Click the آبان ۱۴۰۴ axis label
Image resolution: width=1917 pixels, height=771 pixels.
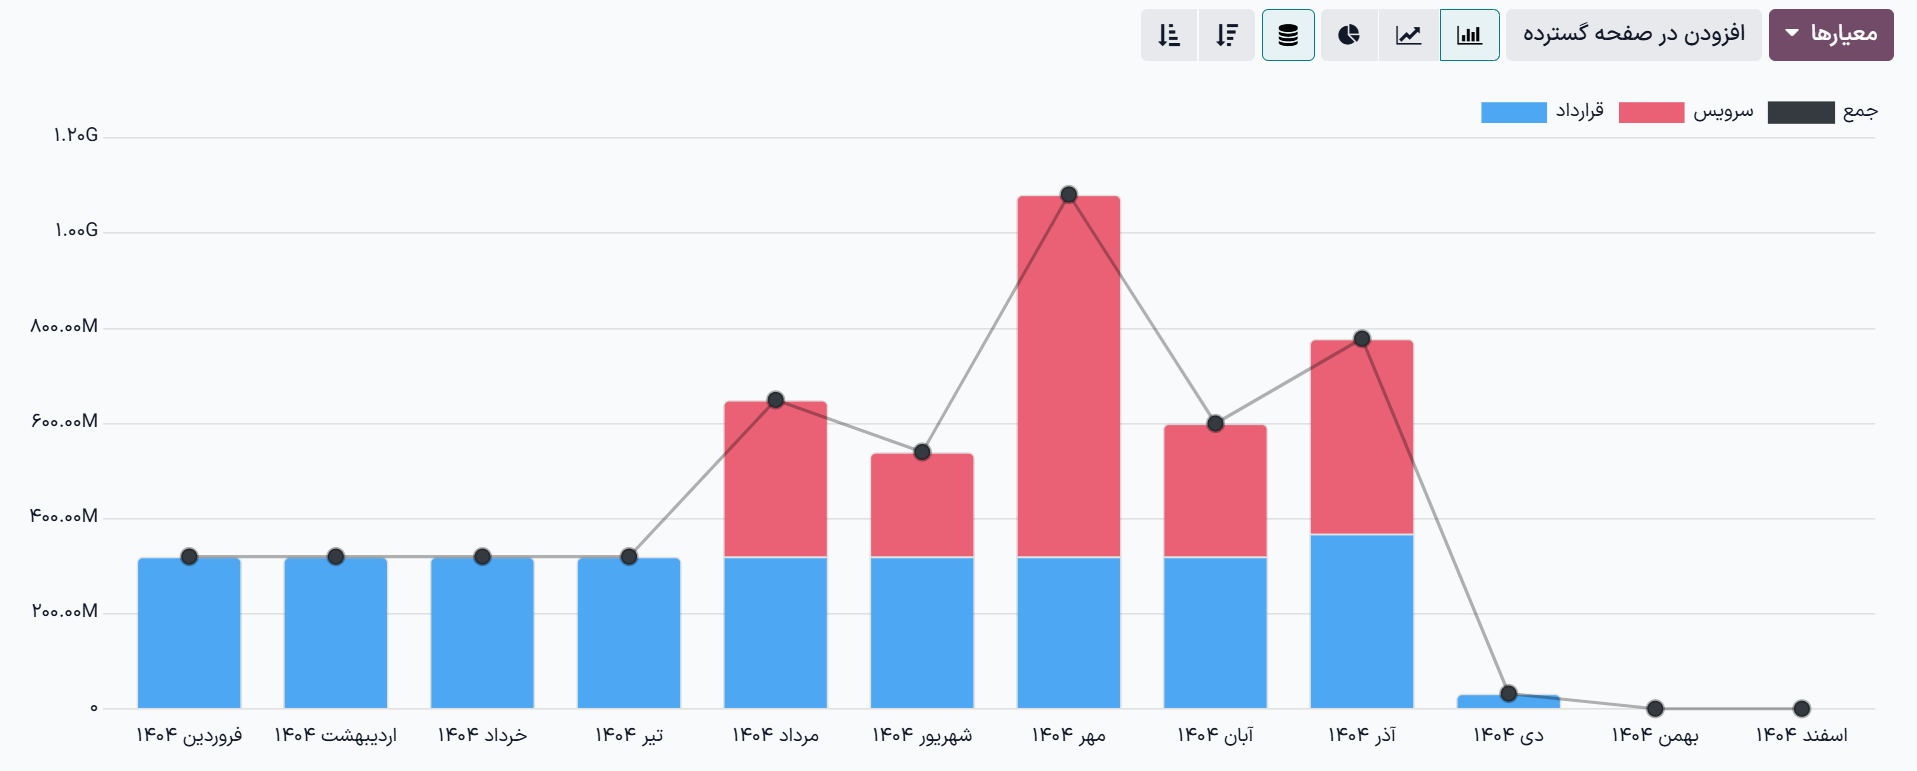coord(1215,735)
